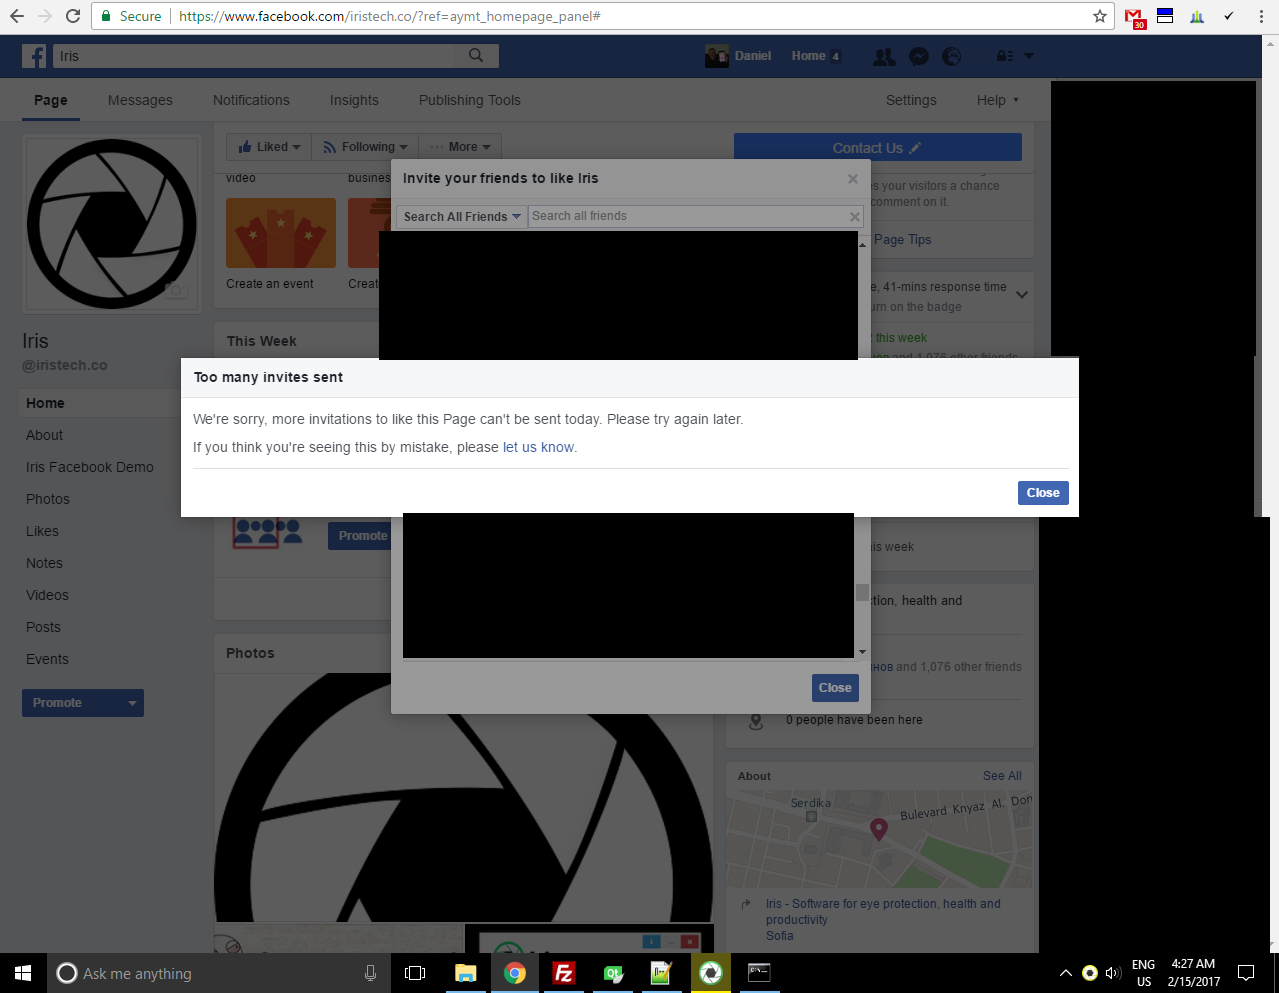Open Daniel's profile in top bar
Screen dimensions: 1279x993
click(x=738, y=56)
